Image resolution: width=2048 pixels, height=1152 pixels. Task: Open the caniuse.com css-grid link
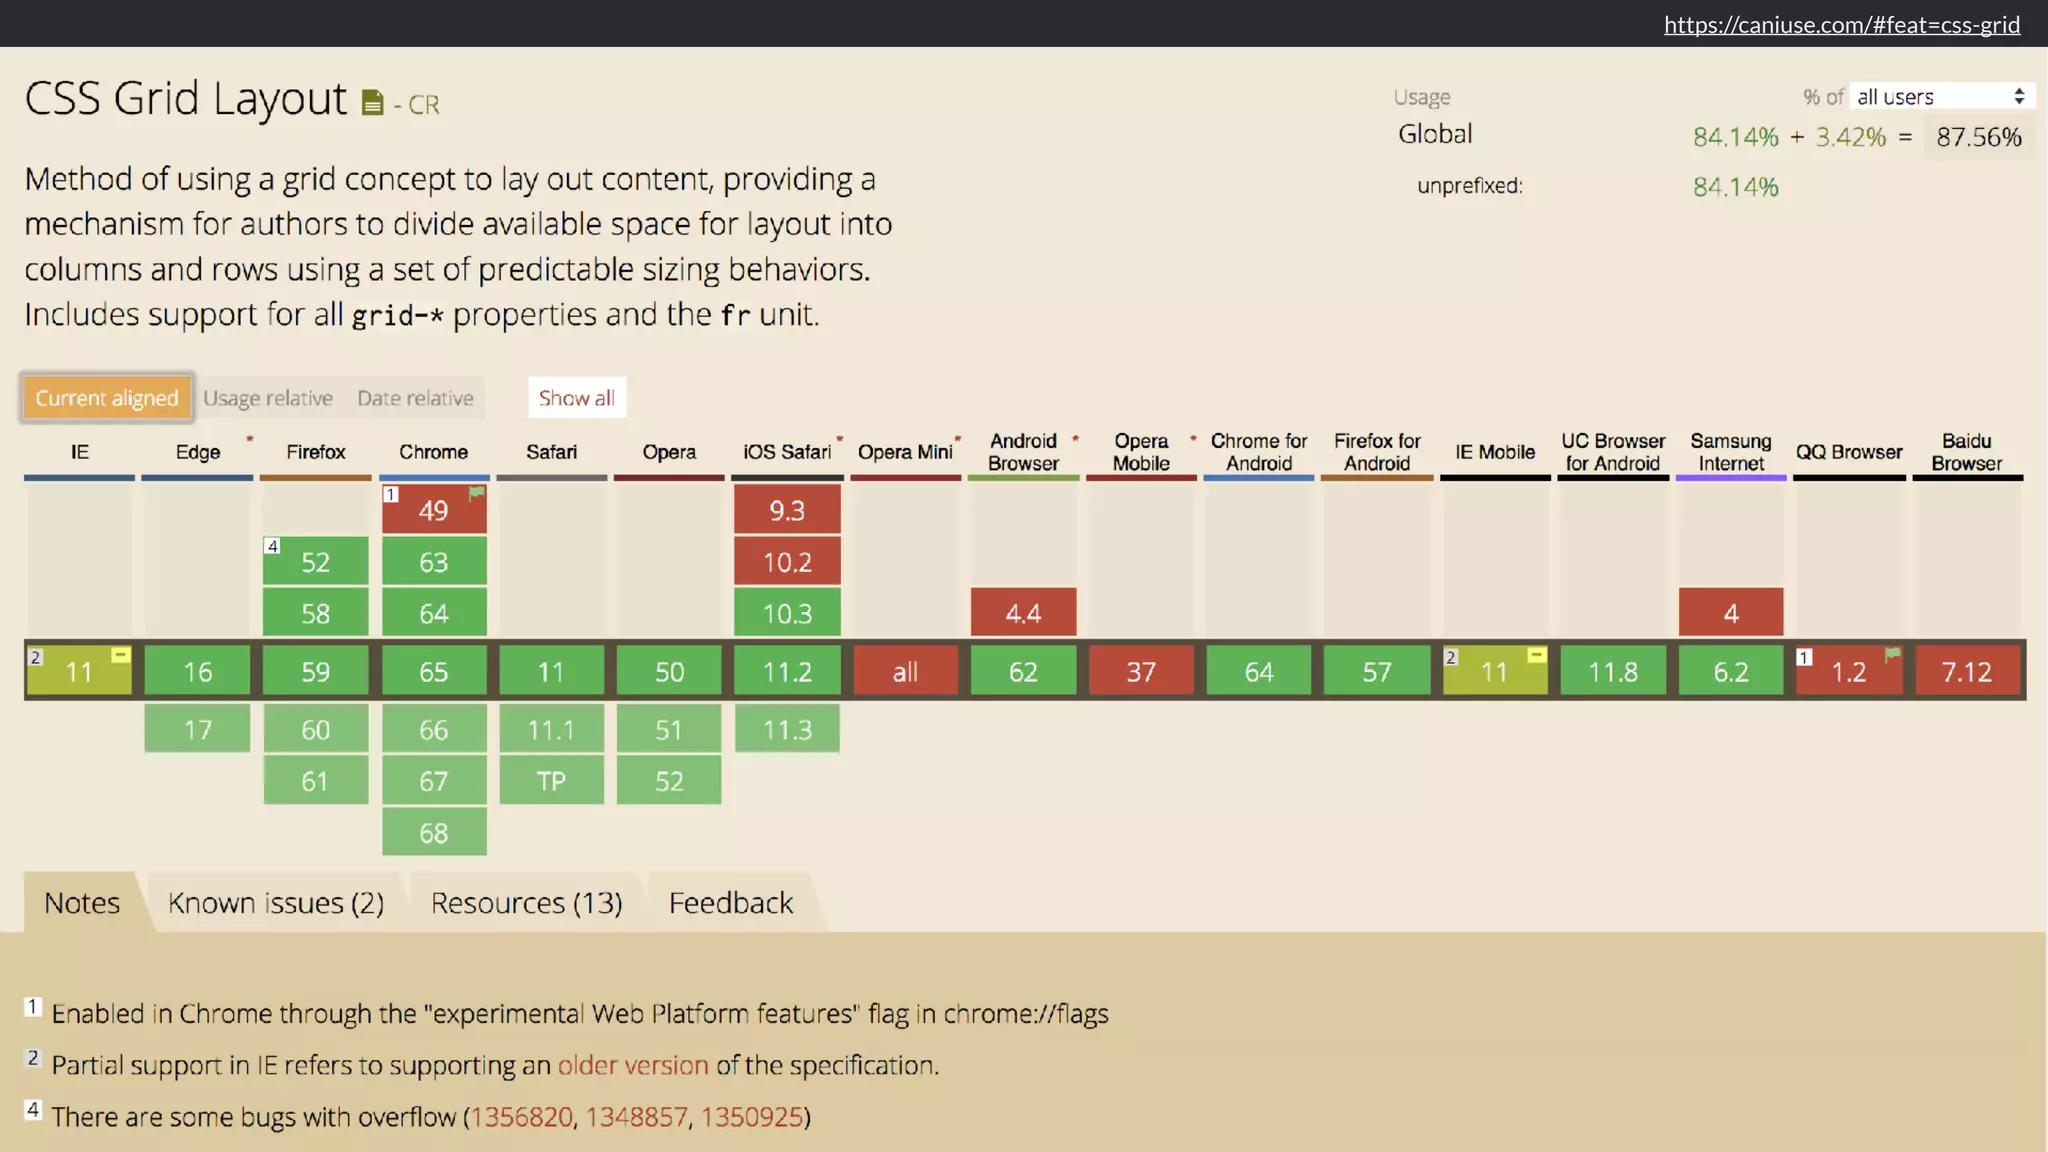1841,24
